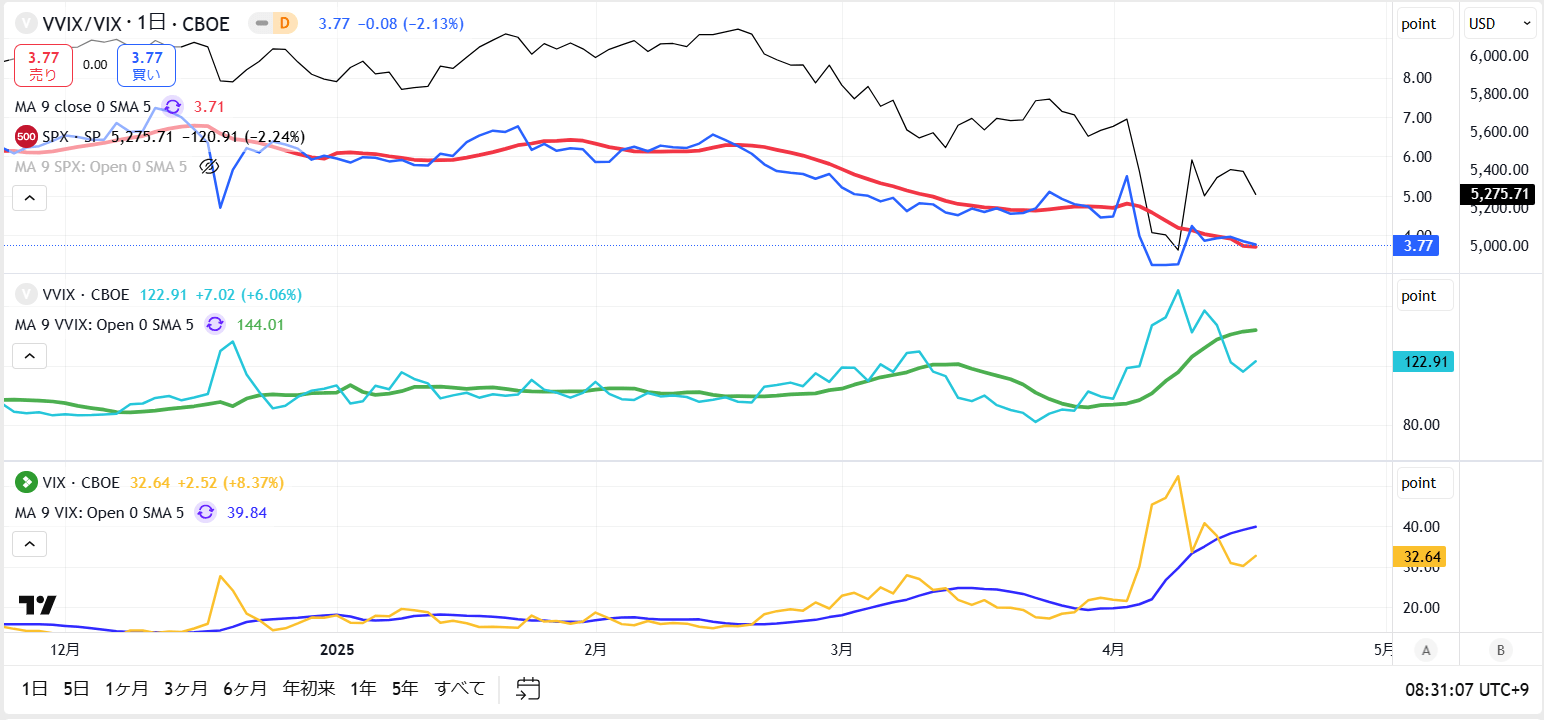Toggle auto scale A button
Image resolution: width=1544 pixels, height=720 pixels.
click(1426, 650)
